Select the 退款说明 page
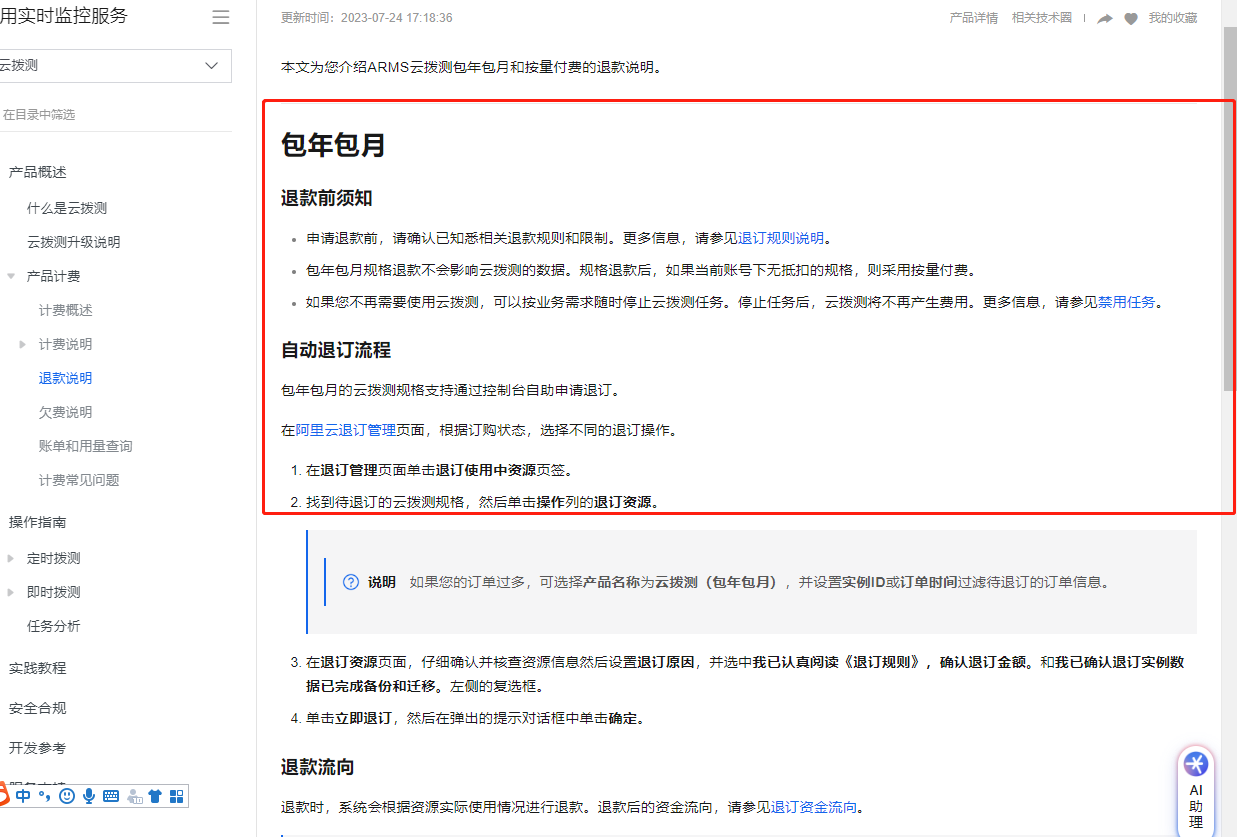The height and width of the screenshot is (837, 1237). point(66,378)
